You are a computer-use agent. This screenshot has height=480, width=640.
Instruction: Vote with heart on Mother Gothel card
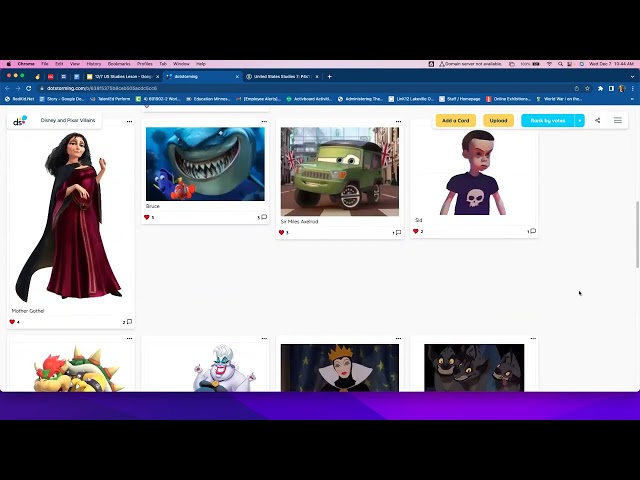pyautogui.click(x=12, y=322)
